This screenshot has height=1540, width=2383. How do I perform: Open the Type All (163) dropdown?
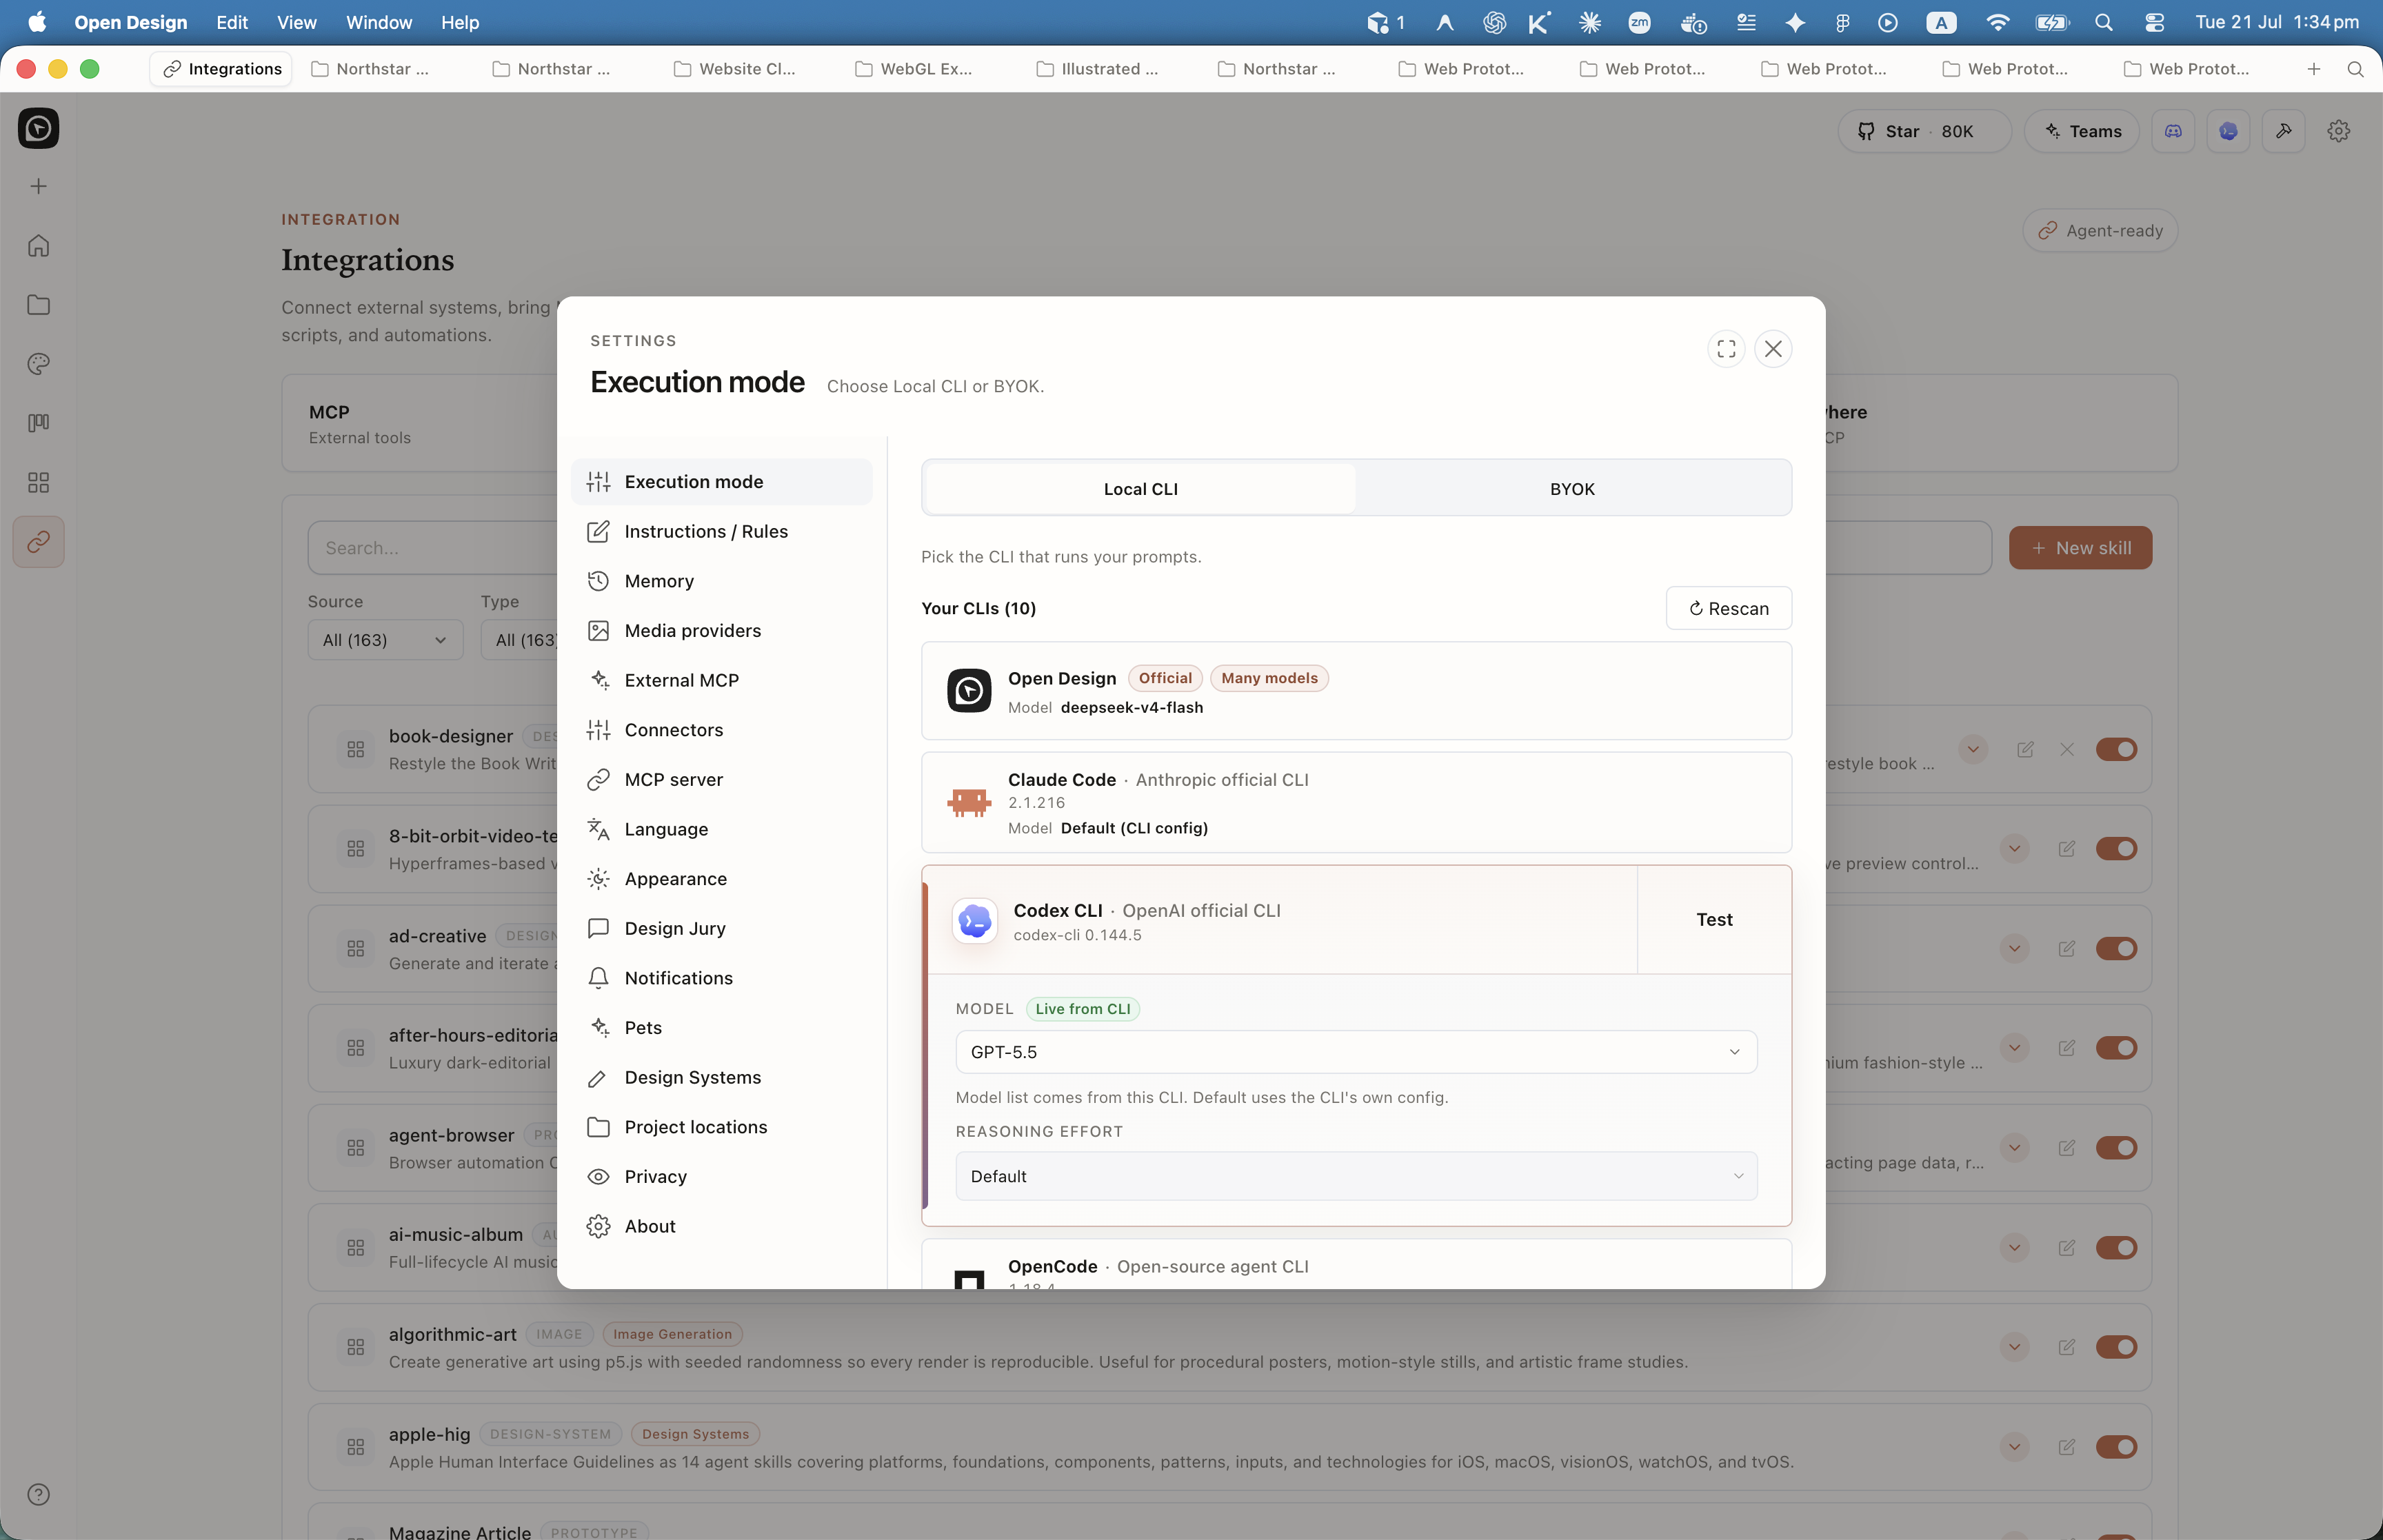click(x=520, y=639)
